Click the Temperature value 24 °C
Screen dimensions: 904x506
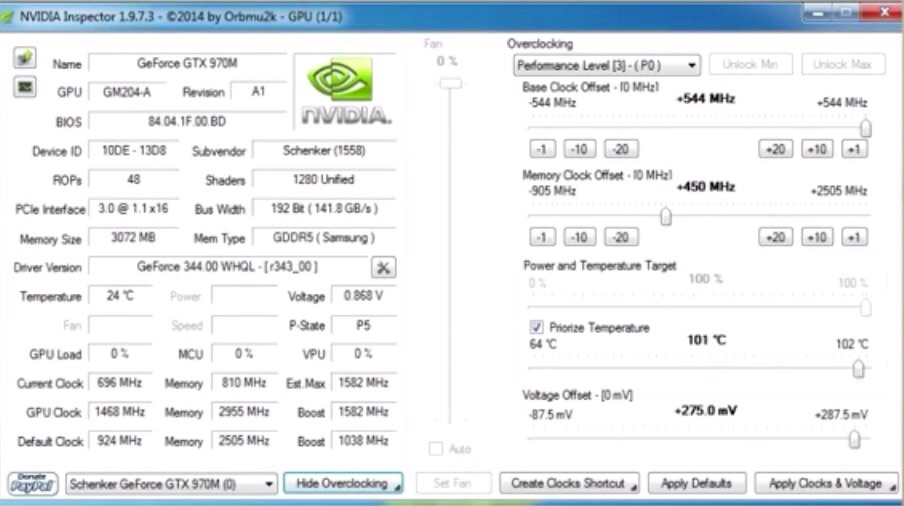pos(120,296)
